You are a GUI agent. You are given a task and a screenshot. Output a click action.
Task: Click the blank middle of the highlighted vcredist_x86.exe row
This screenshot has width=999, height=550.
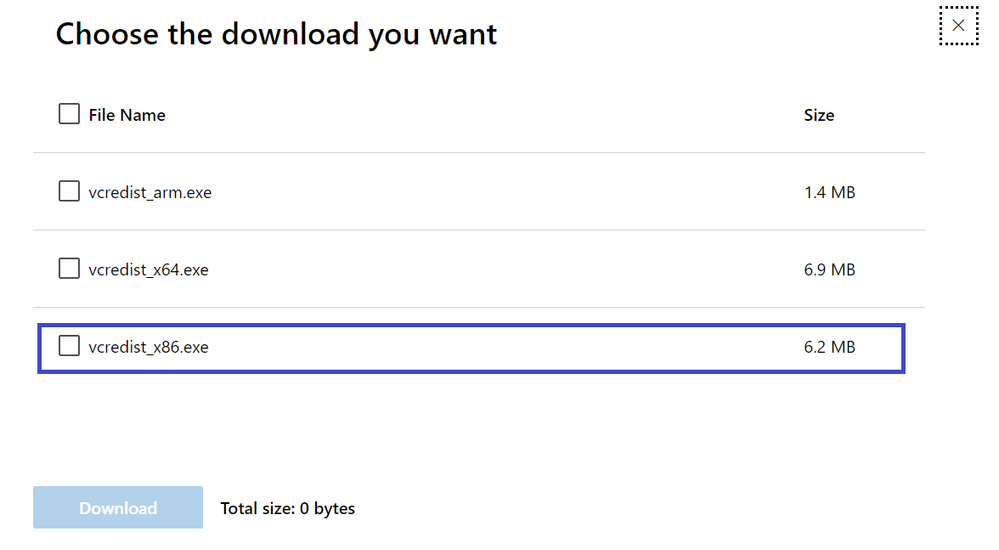pos(500,347)
